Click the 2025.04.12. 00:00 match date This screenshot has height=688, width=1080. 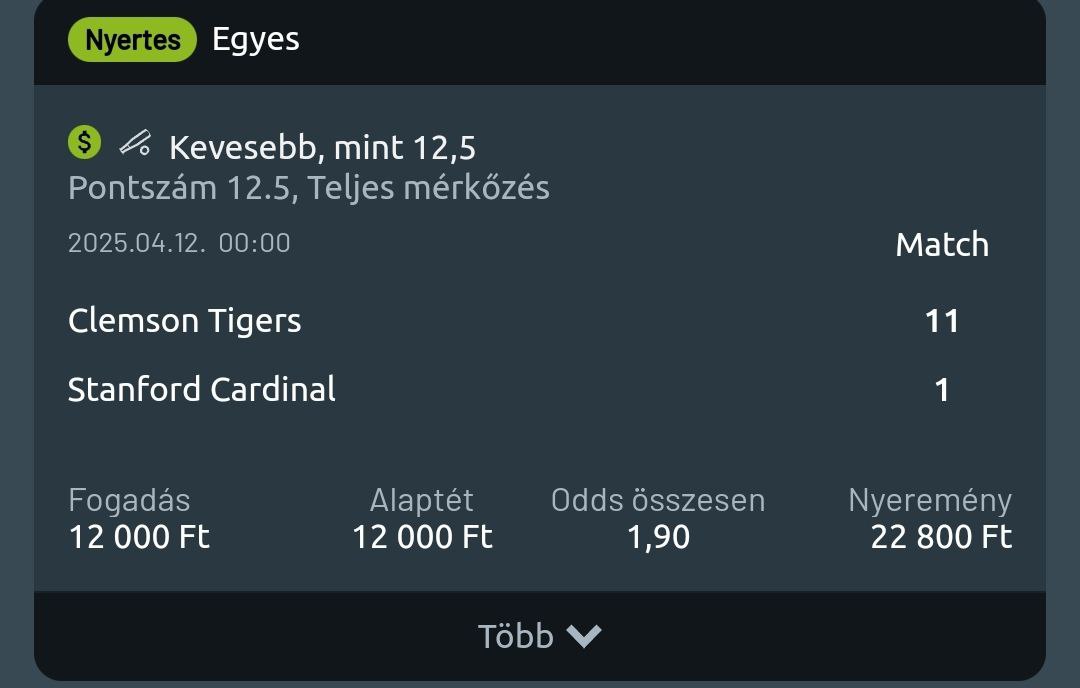[x=179, y=243]
